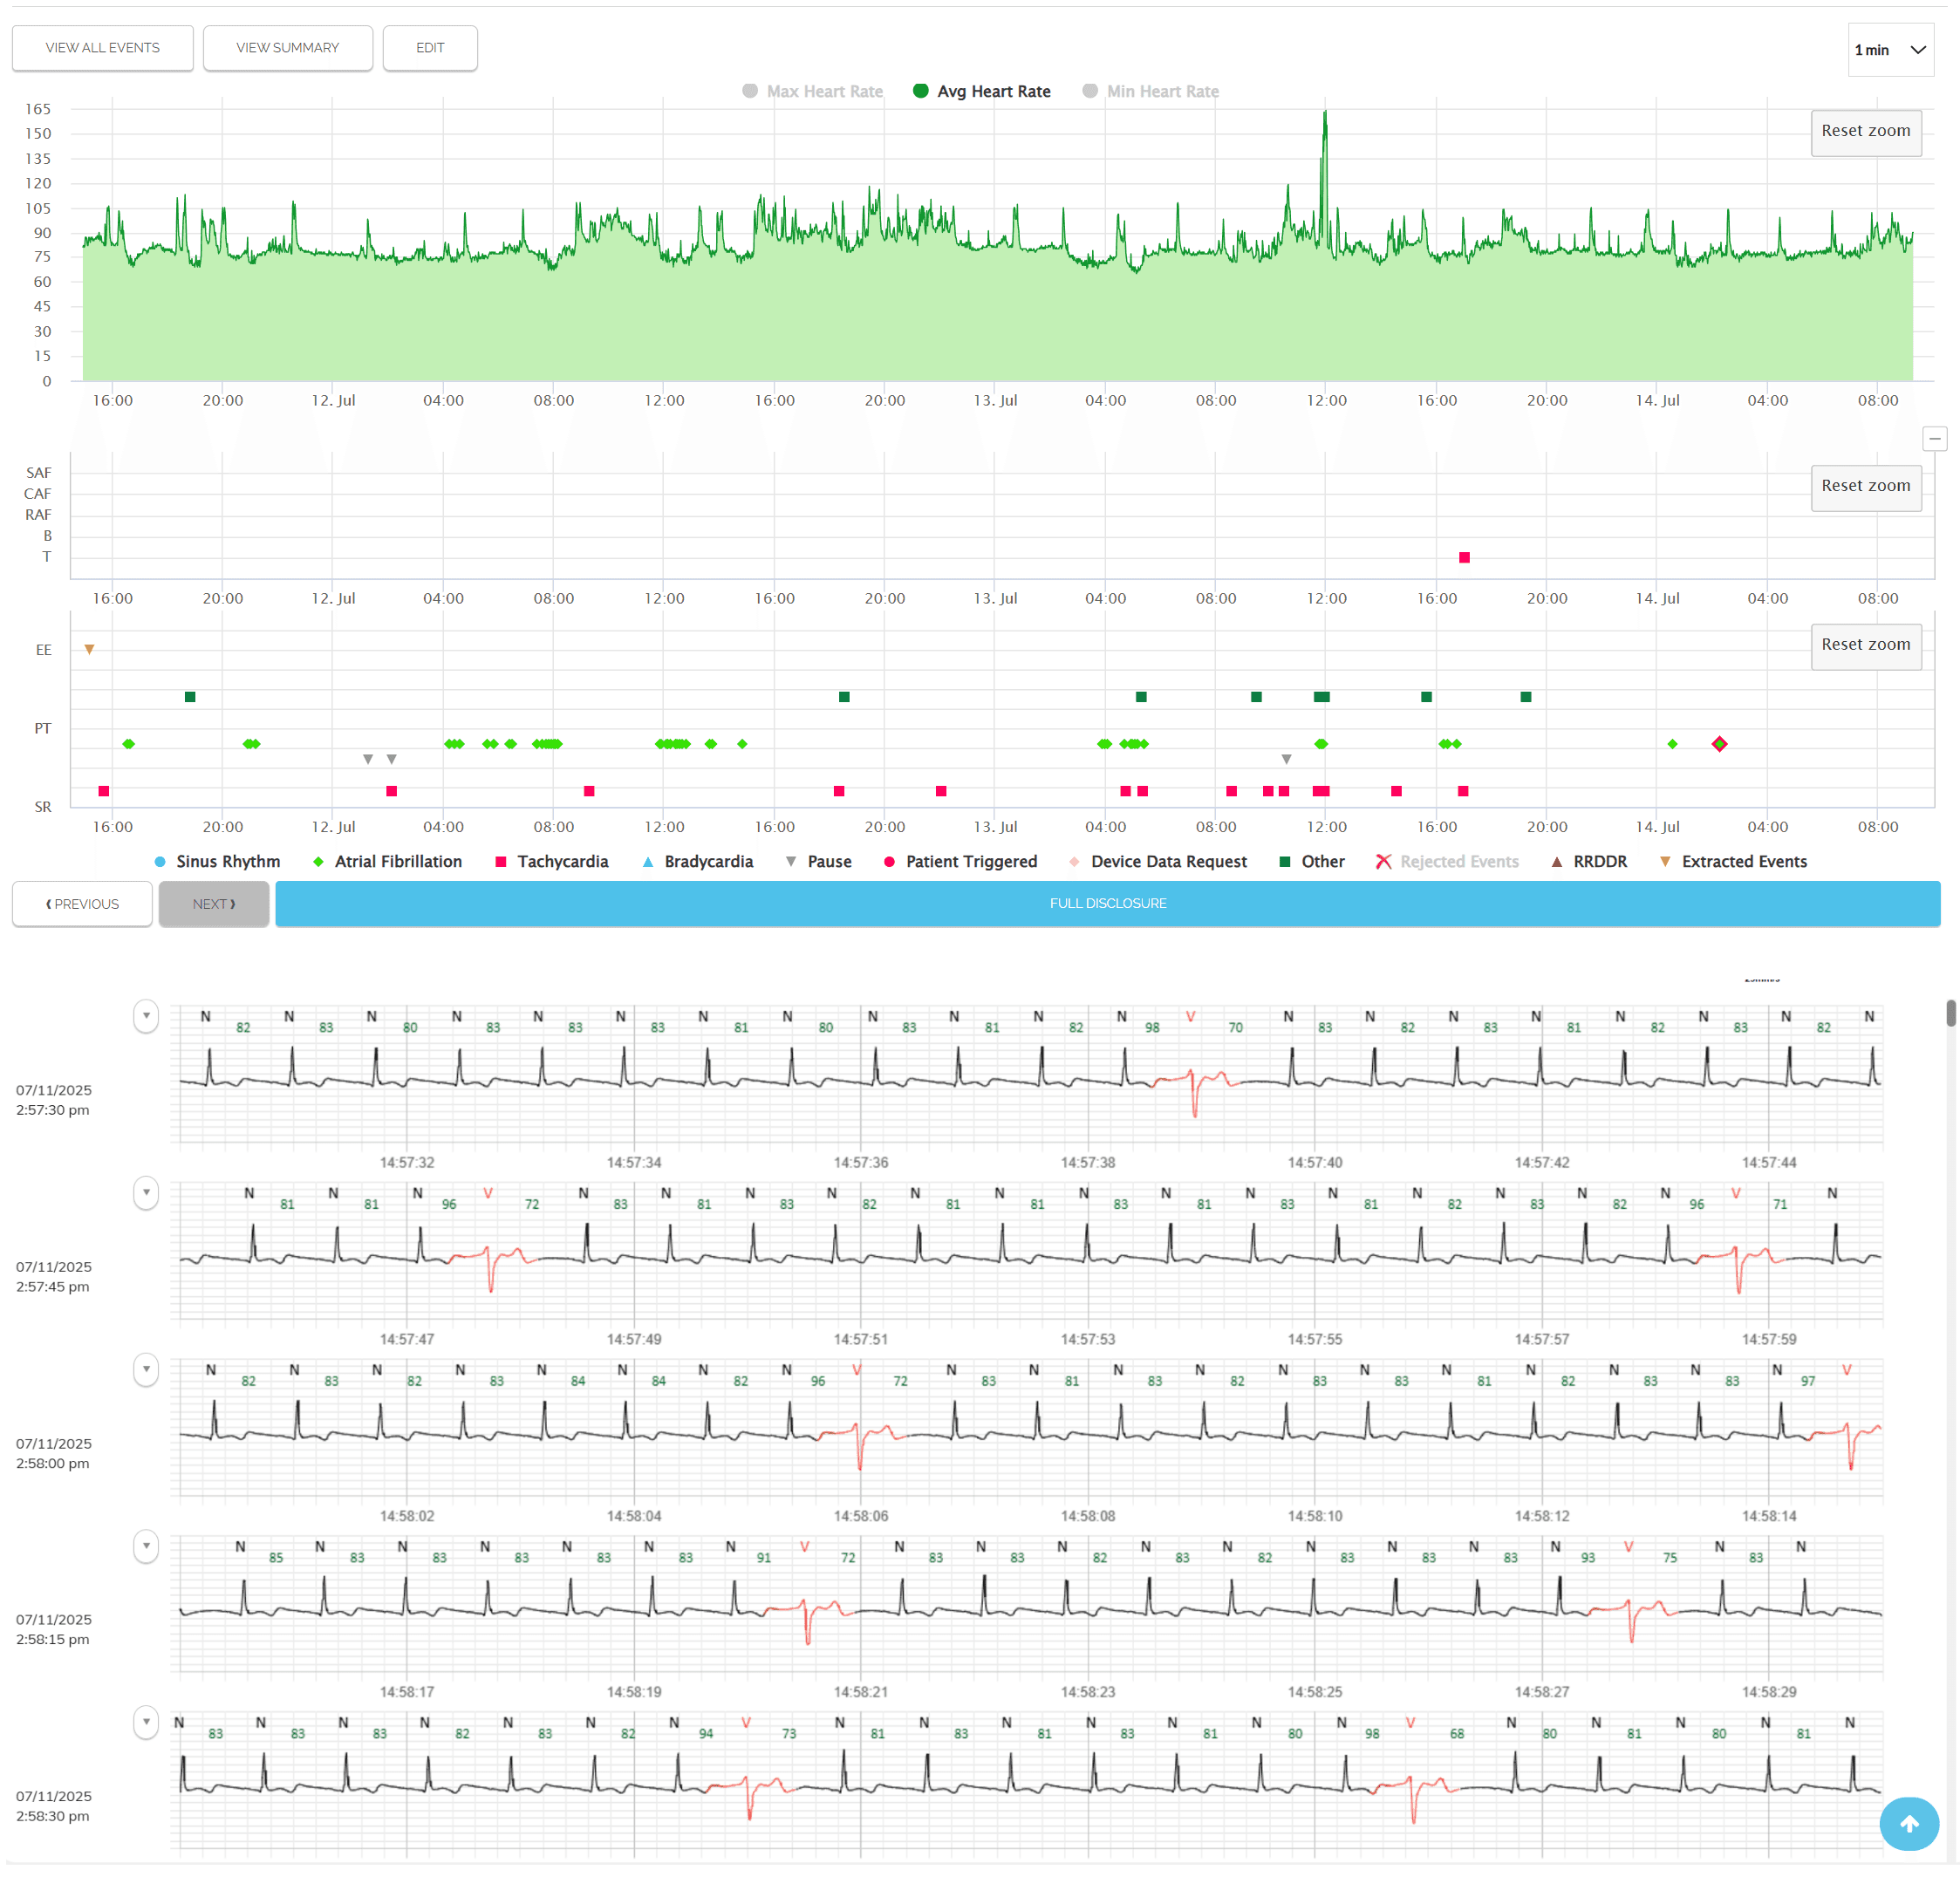This screenshot has width=1960, height=1877.
Task: Toggle Patient Triggered legend item
Action: 960,861
